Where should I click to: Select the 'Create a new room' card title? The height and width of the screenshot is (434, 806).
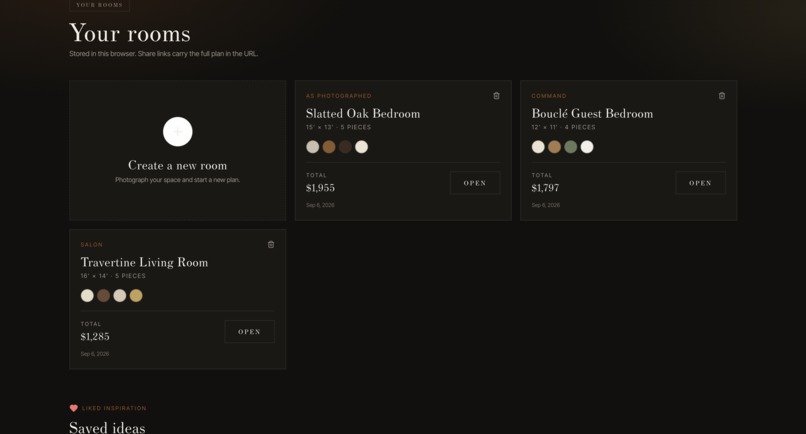coord(177,166)
